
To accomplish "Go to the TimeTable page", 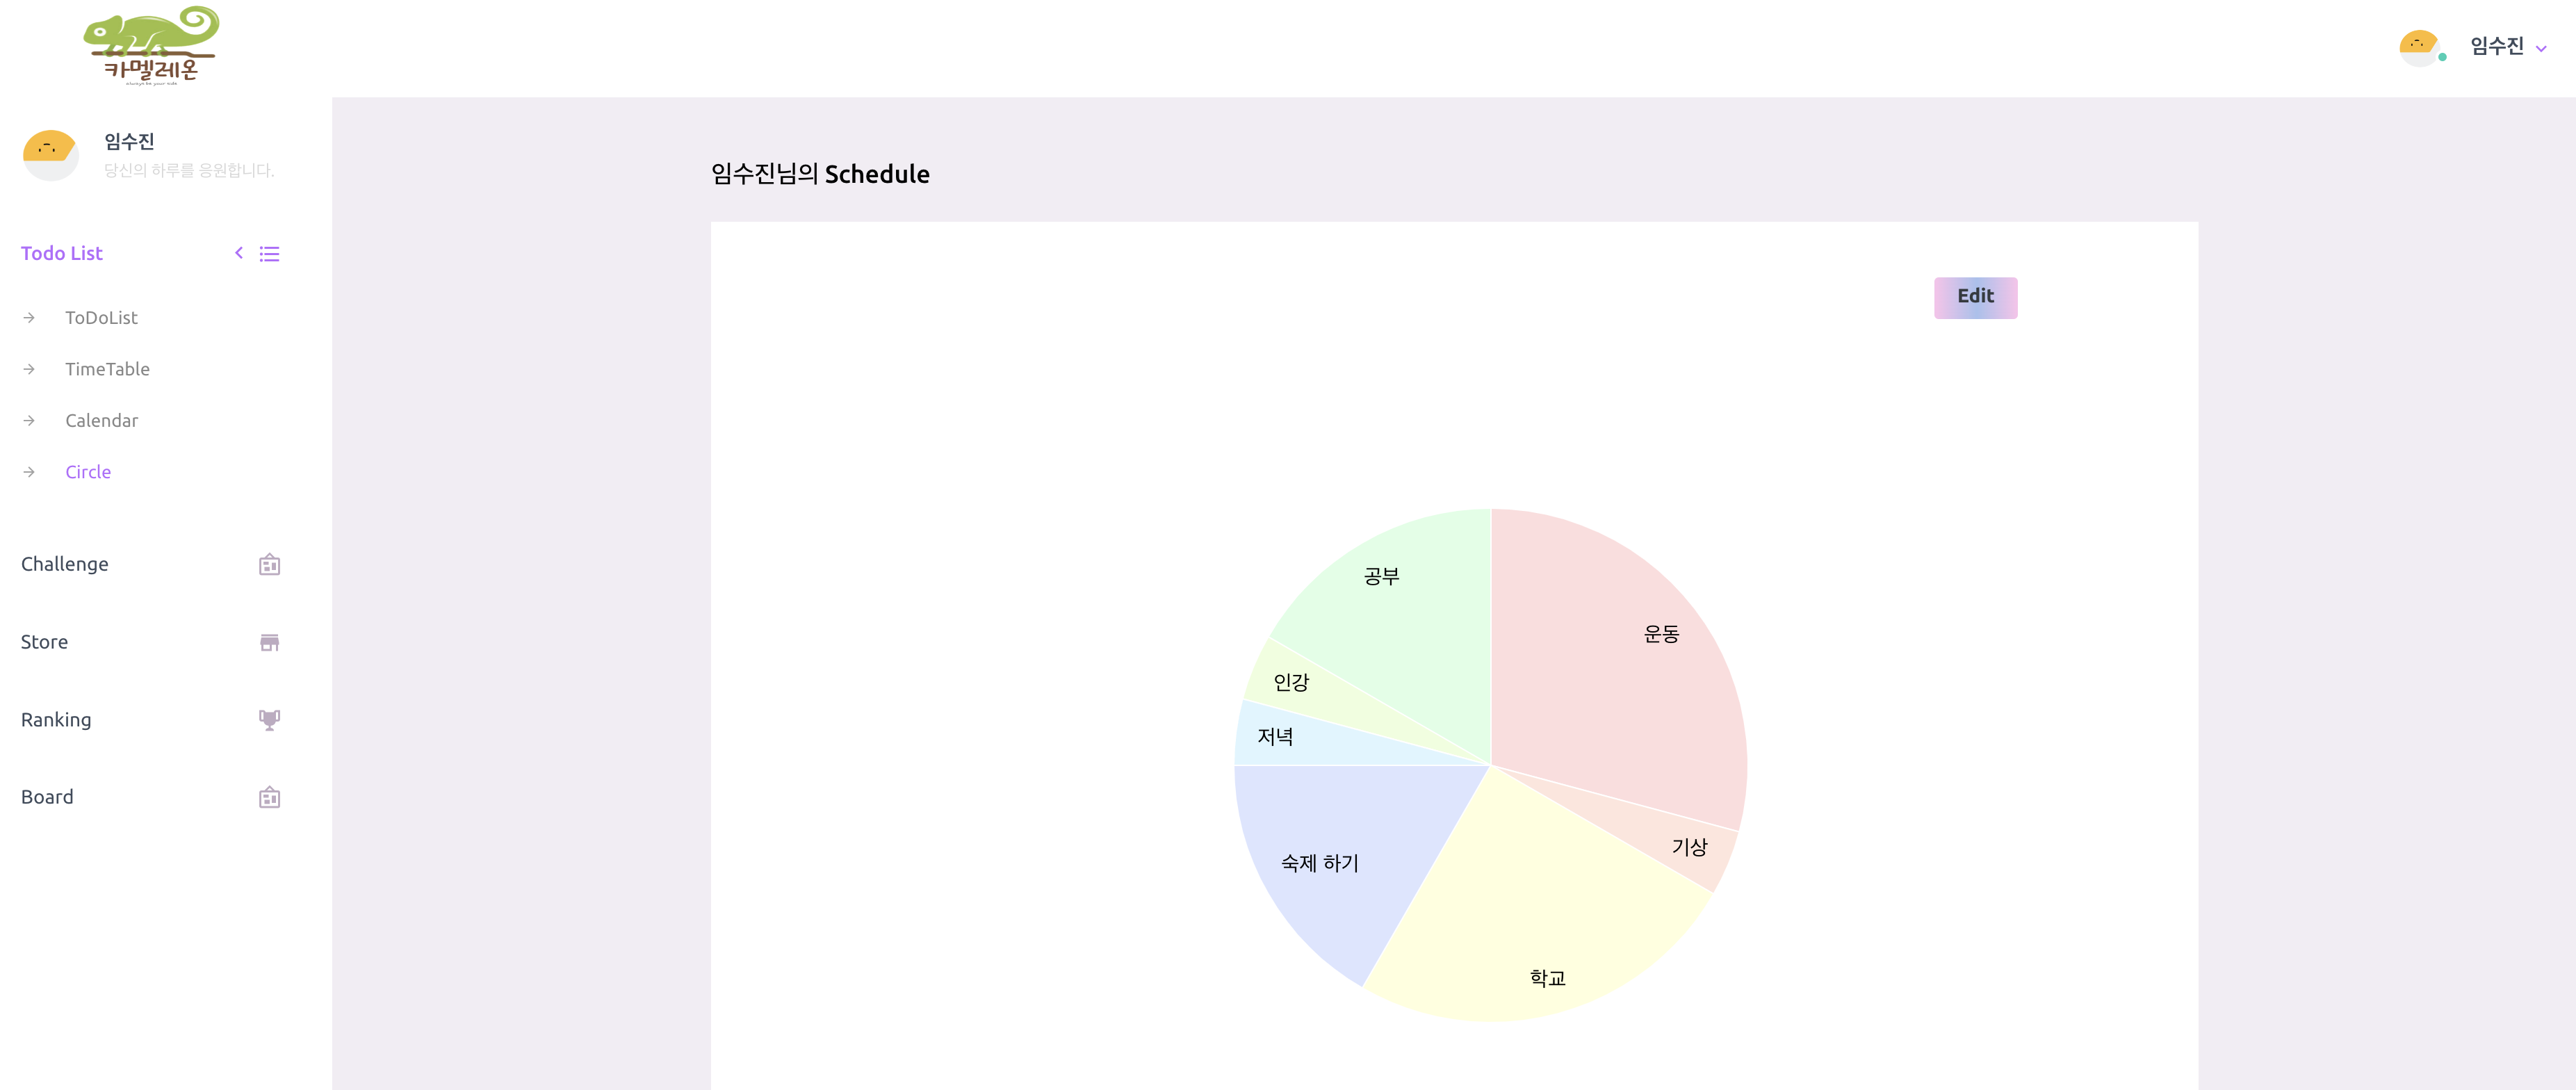I will 107,369.
